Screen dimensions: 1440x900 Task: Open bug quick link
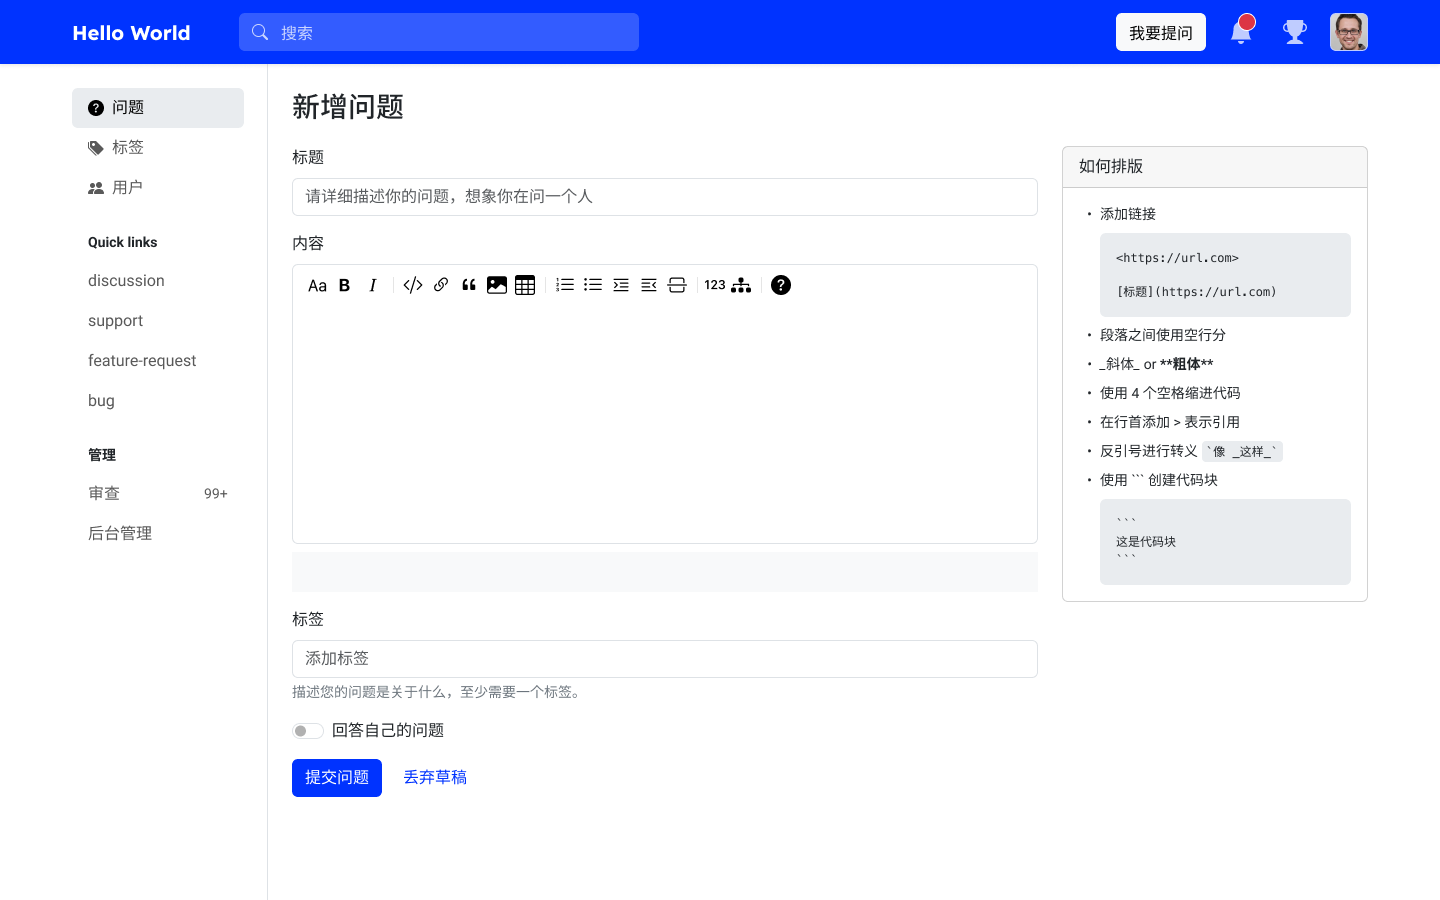[x=158, y=401]
